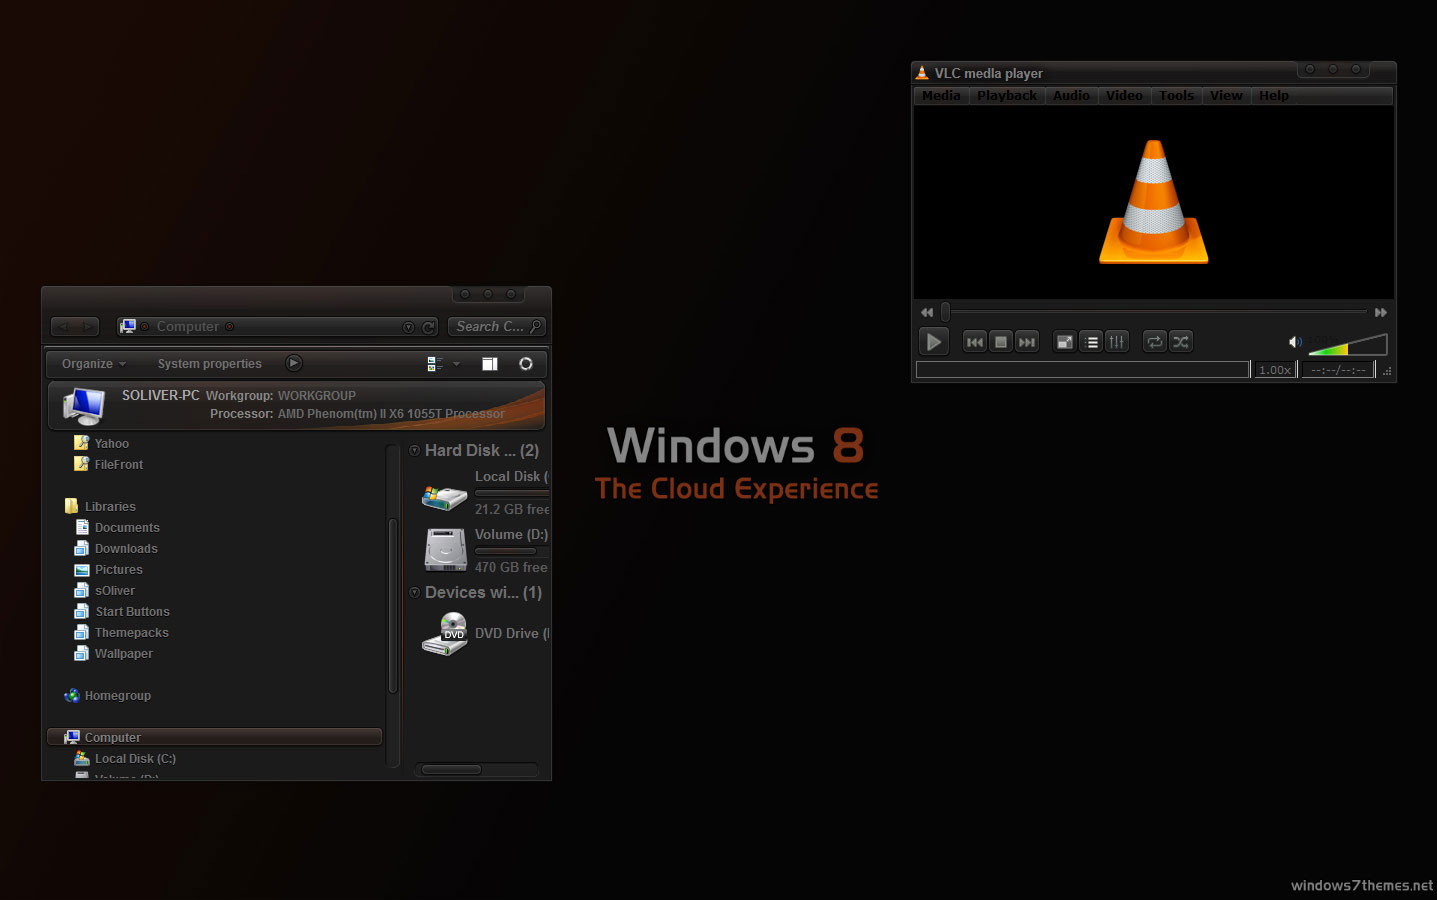This screenshot has height=900, width=1437.
Task: Open the Help menu in VLC
Action: 1274,96
